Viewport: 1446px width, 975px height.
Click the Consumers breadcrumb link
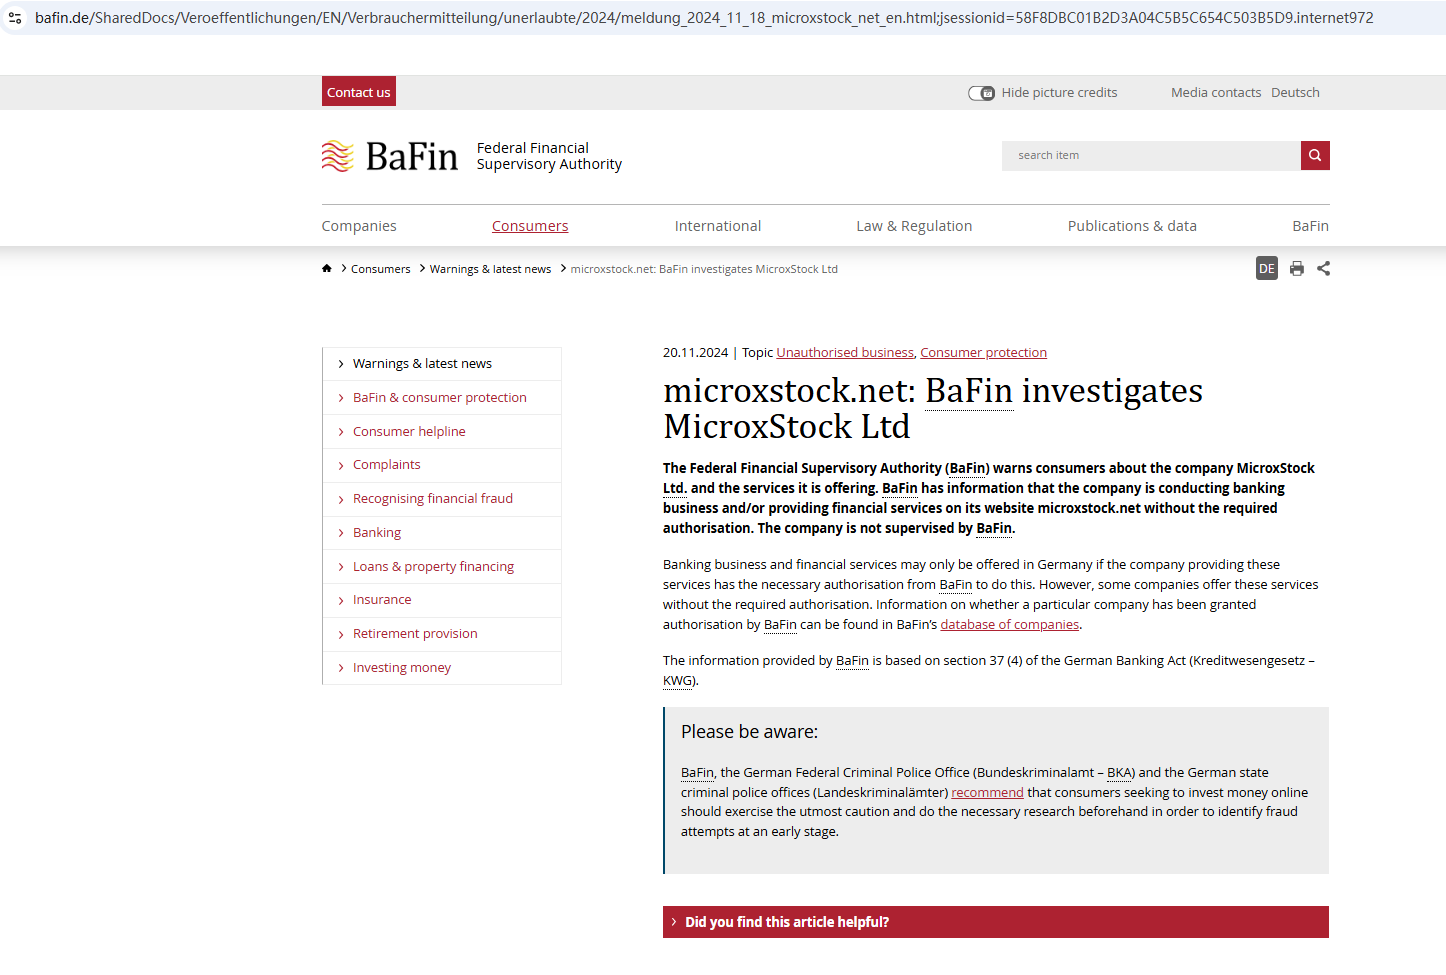coord(381,269)
